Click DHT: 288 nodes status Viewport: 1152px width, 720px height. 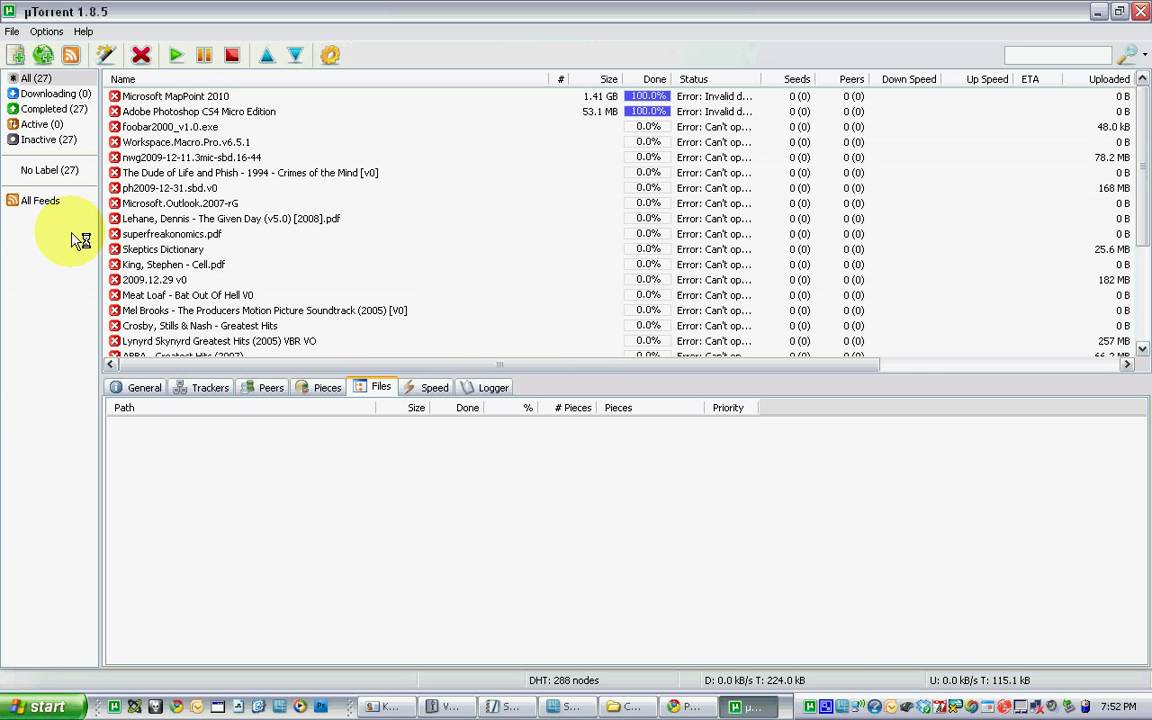click(x=564, y=680)
